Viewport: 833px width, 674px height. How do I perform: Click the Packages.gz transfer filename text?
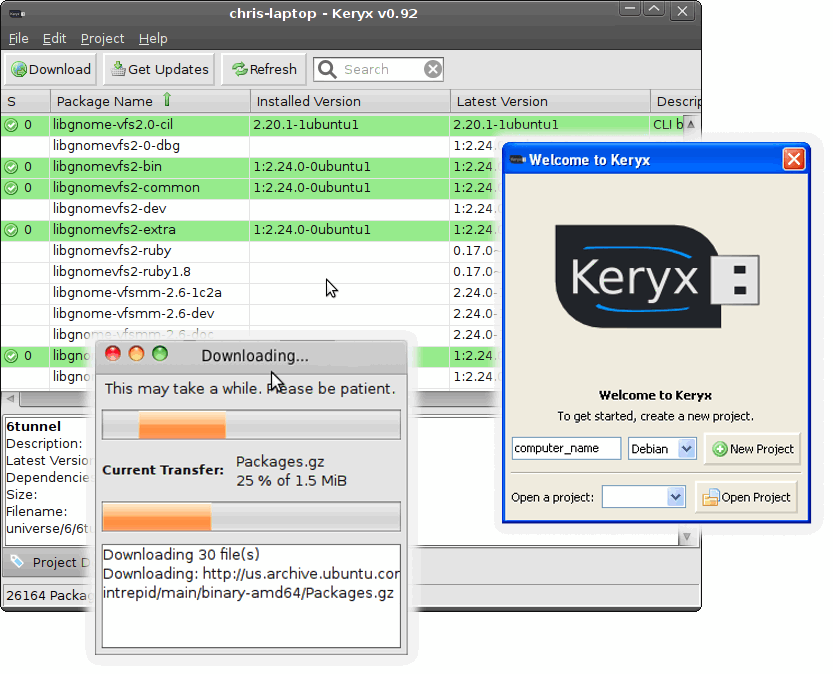(x=280, y=462)
